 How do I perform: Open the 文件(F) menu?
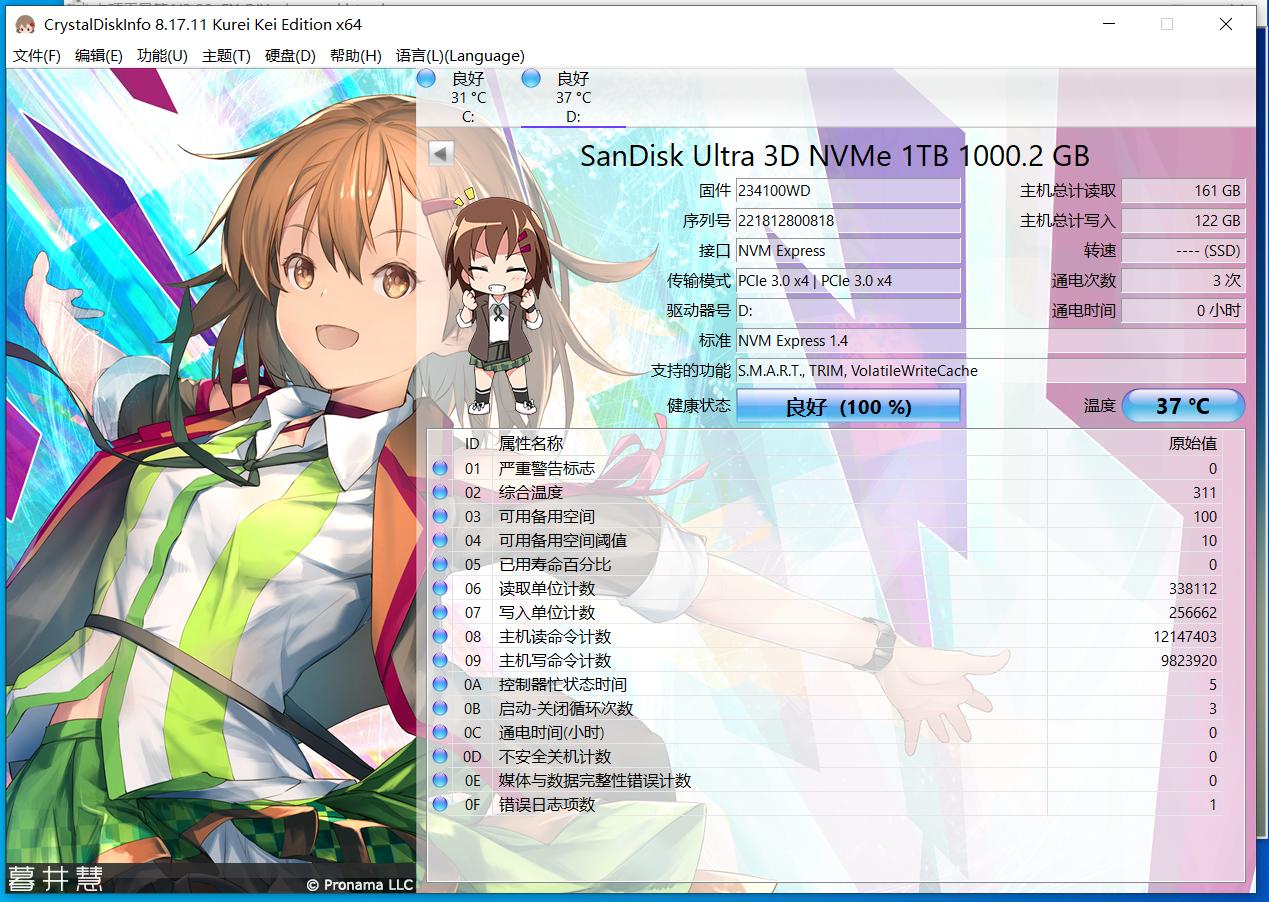point(37,56)
